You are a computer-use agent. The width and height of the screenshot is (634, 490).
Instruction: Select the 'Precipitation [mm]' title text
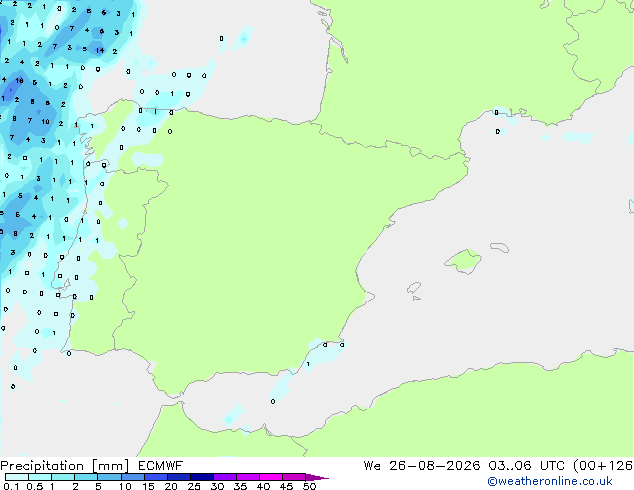click(65, 466)
